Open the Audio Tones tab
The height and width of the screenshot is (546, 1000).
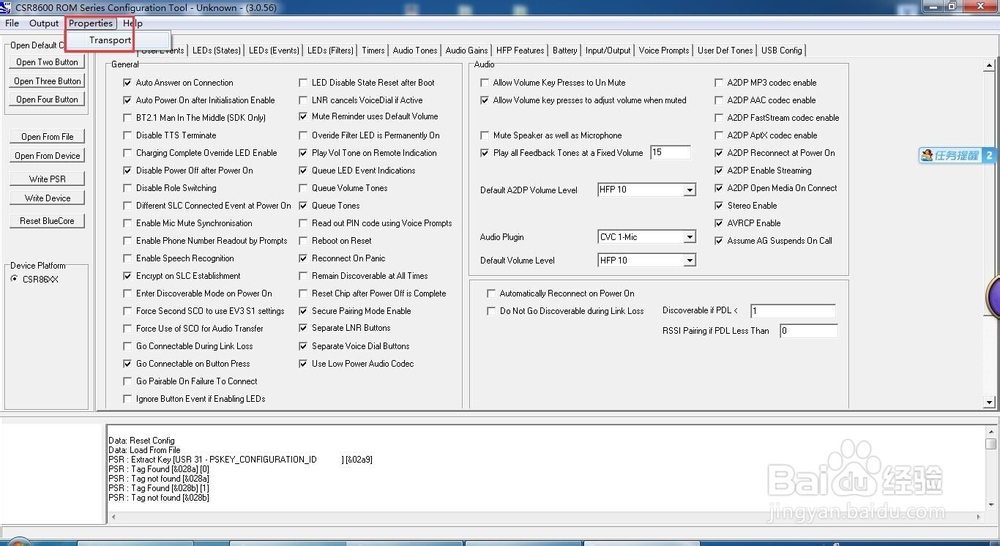click(x=415, y=50)
